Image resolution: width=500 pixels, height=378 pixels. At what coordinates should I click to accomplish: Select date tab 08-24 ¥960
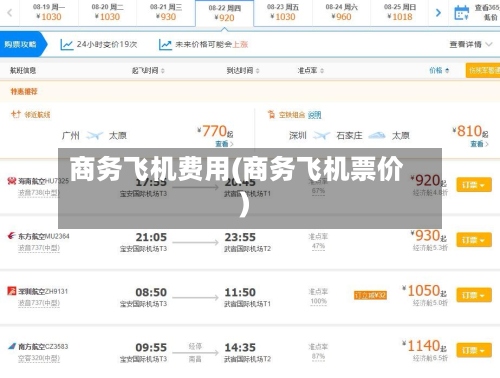pyautogui.click(x=341, y=12)
